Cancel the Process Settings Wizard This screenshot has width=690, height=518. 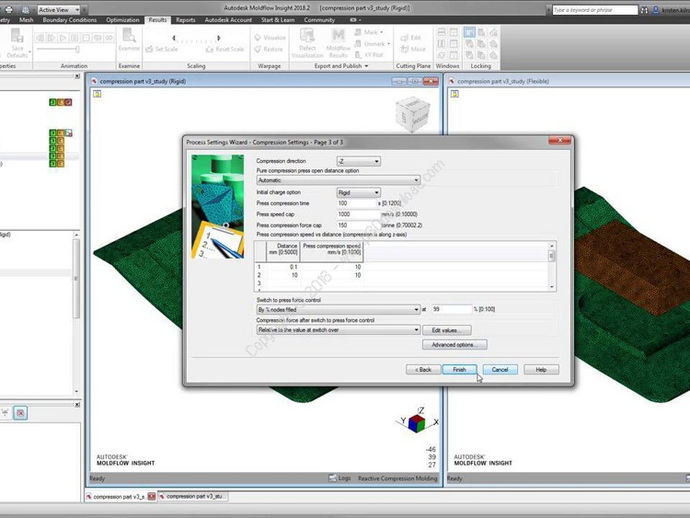pos(500,369)
